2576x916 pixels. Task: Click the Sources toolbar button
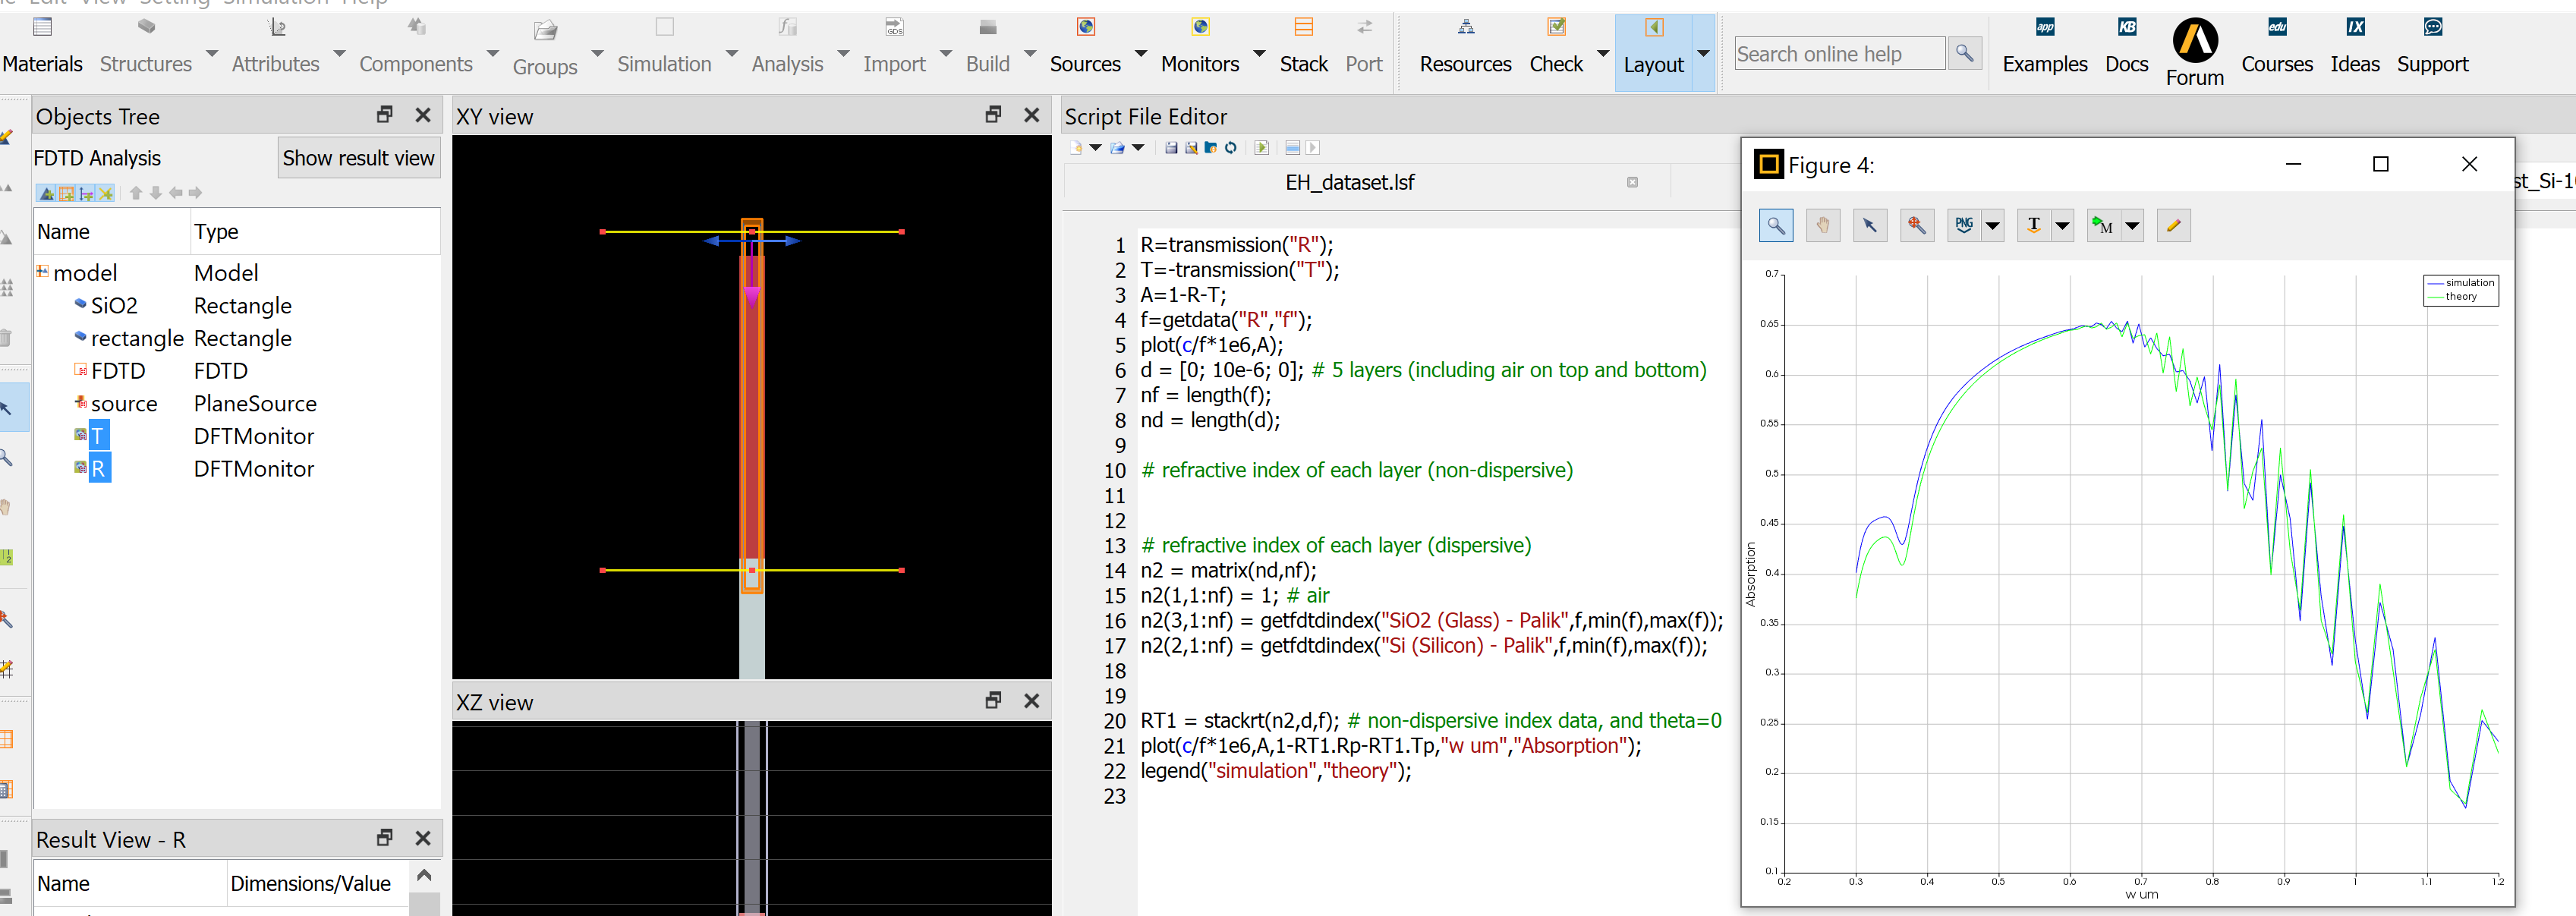pos(1085,48)
